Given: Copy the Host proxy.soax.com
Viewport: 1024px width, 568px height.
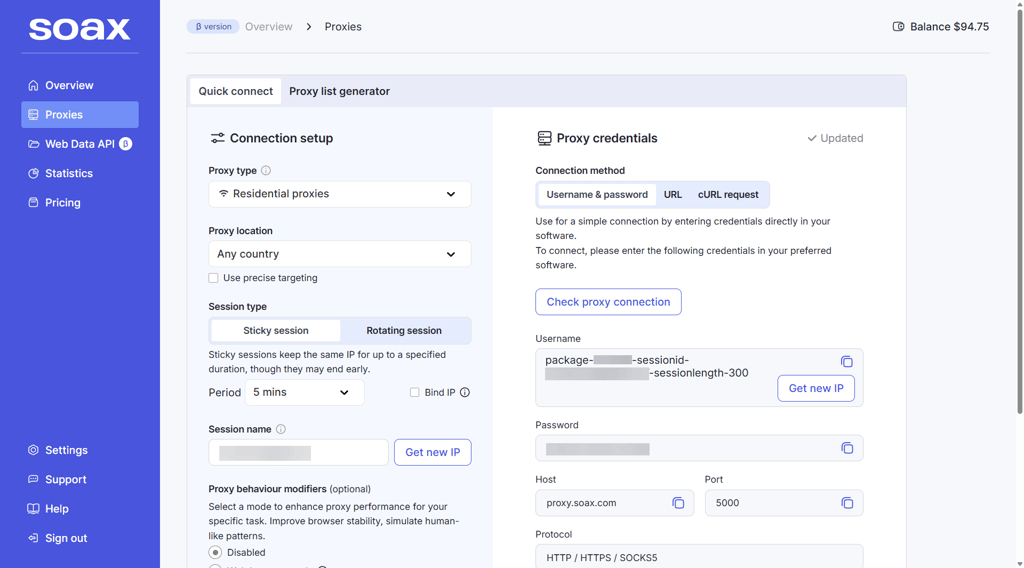Looking at the screenshot, I should [x=678, y=503].
